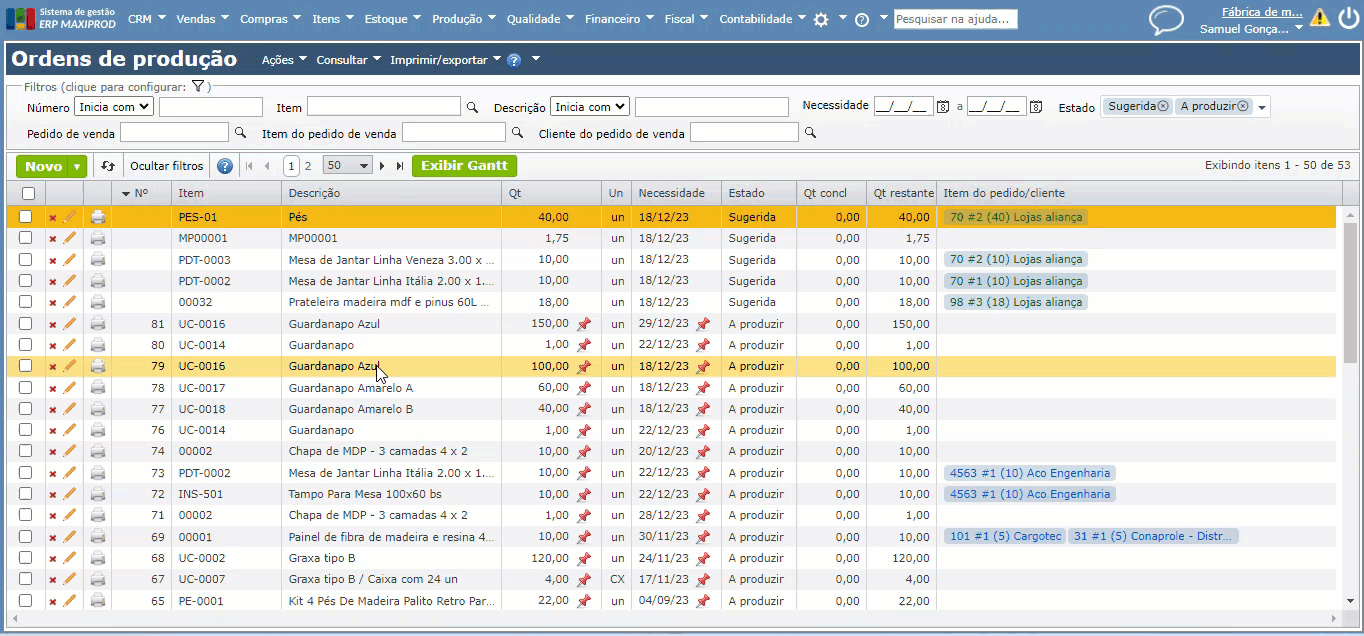Screen dimensions: 1364x636
Task: Click the red delete X for order 79
Action: click(x=53, y=367)
